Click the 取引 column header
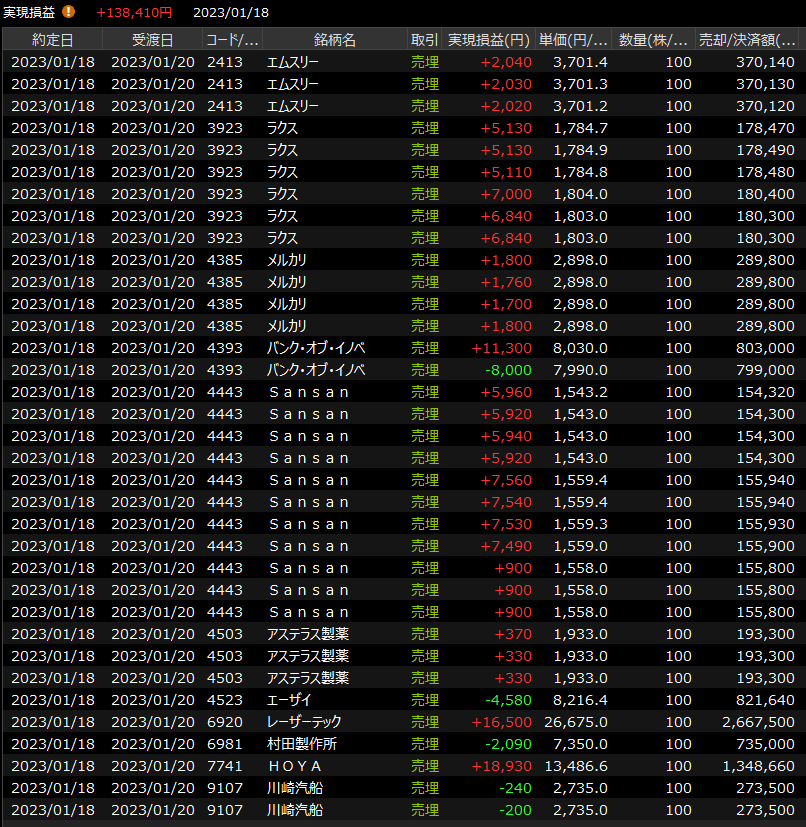 424,40
